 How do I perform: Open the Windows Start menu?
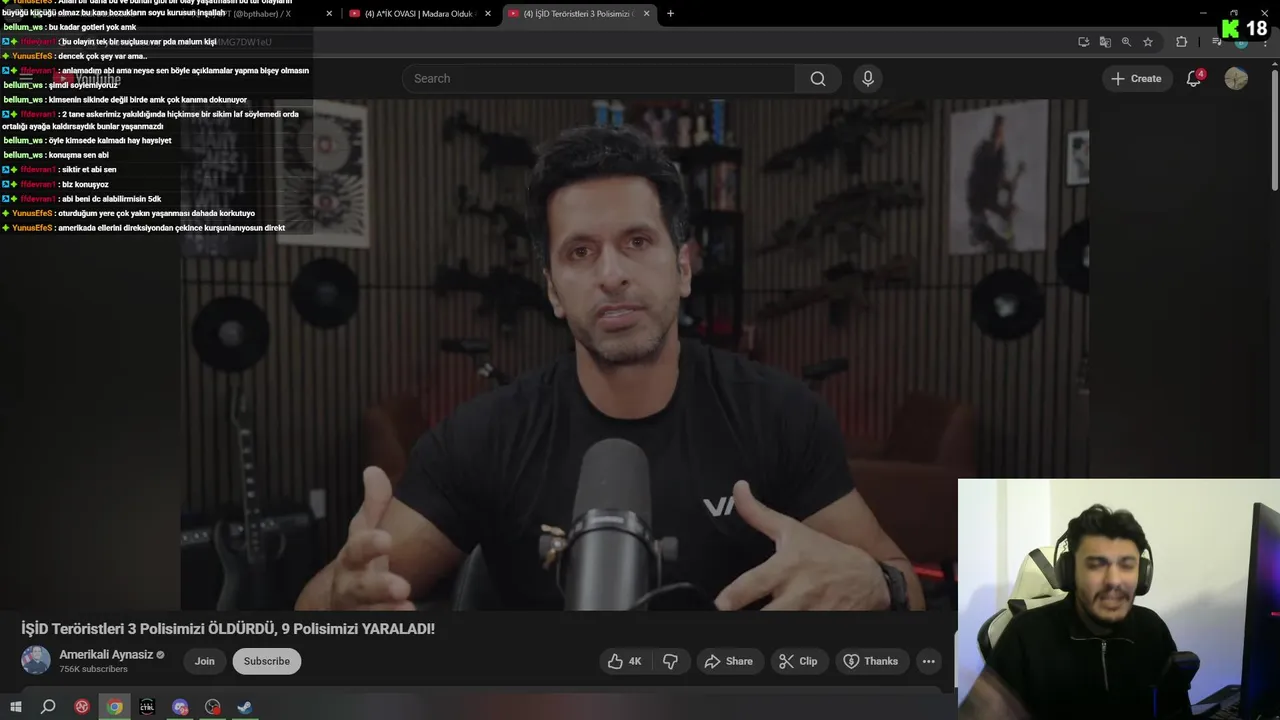16,707
